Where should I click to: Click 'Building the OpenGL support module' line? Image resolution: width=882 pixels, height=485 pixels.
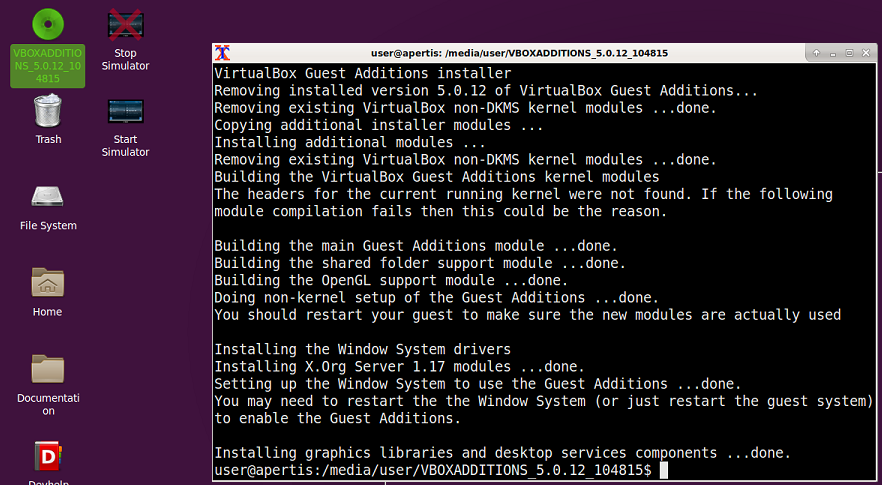point(391,280)
